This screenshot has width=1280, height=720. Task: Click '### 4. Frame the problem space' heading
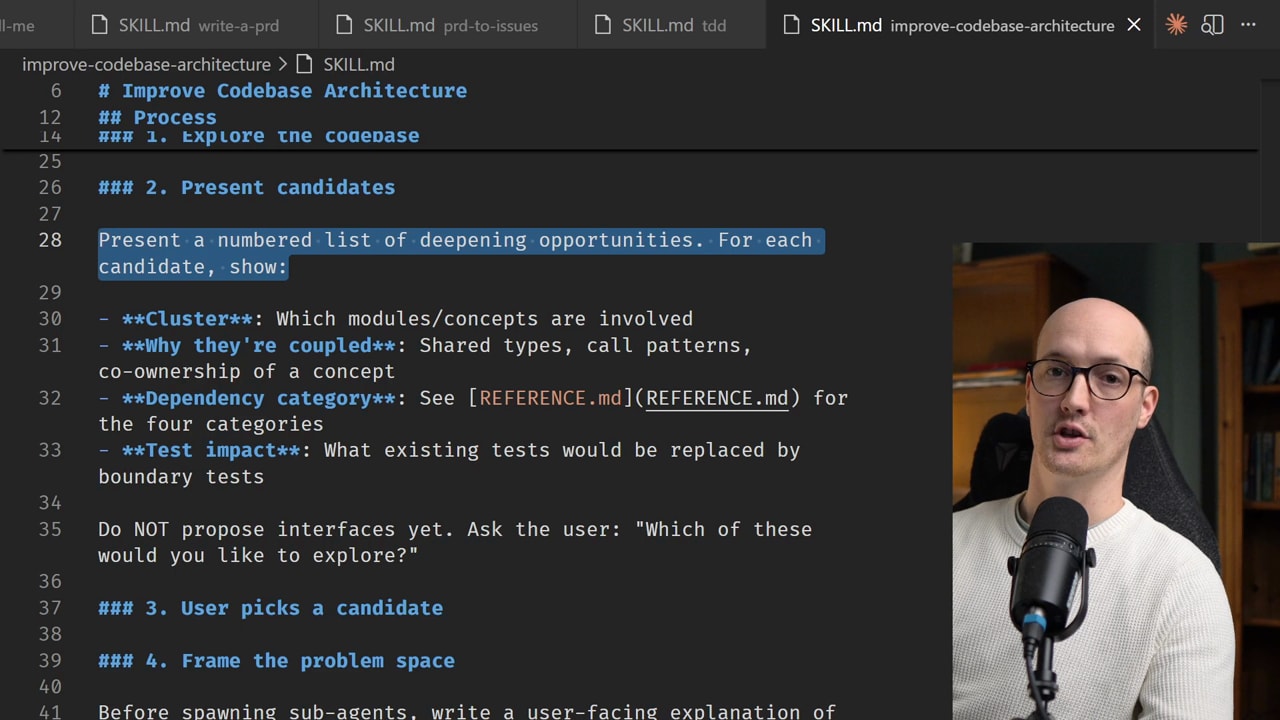(276, 661)
